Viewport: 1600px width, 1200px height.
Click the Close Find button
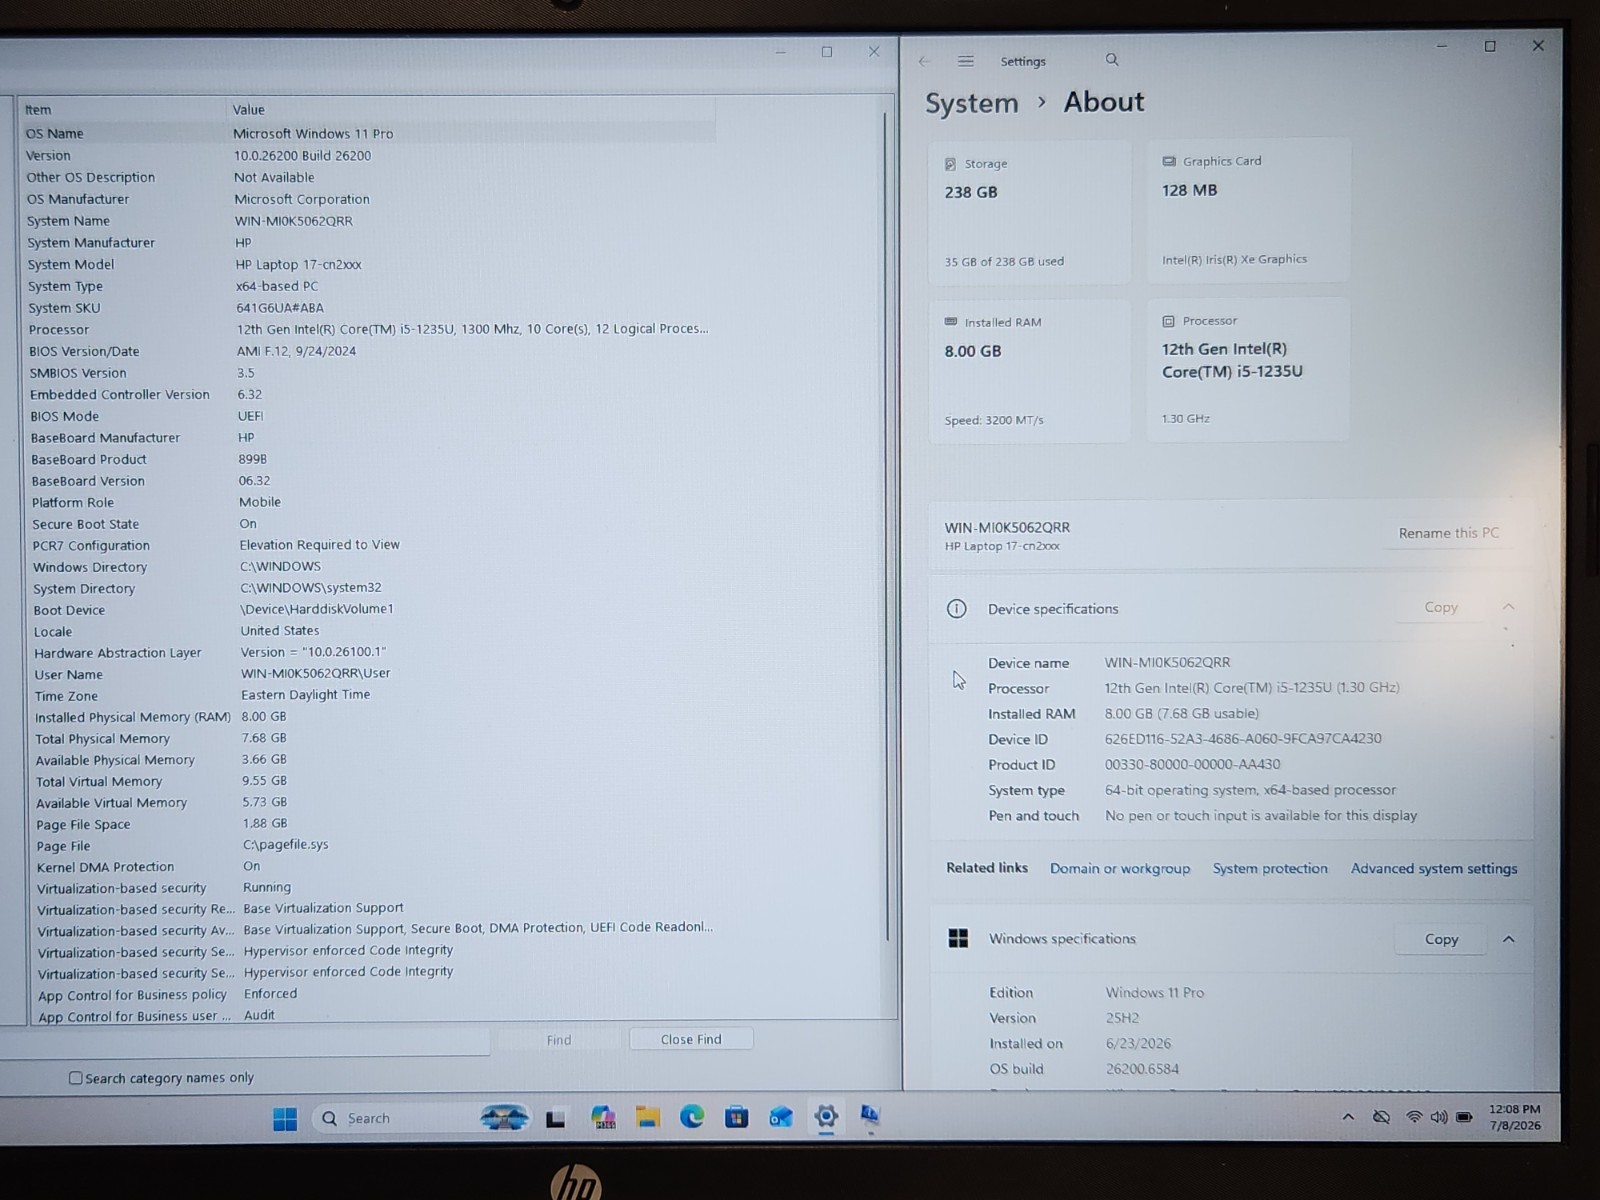(691, 1039)
